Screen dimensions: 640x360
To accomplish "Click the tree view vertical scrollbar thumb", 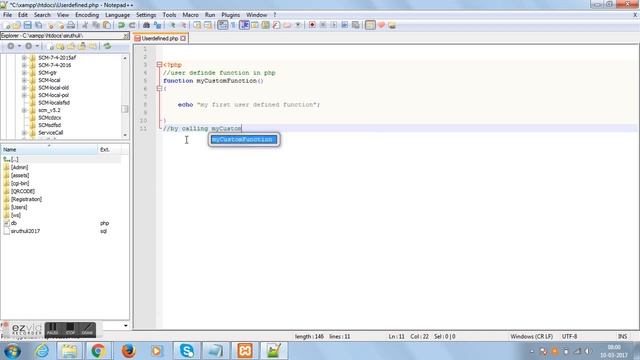I will (x=125, y=109).
